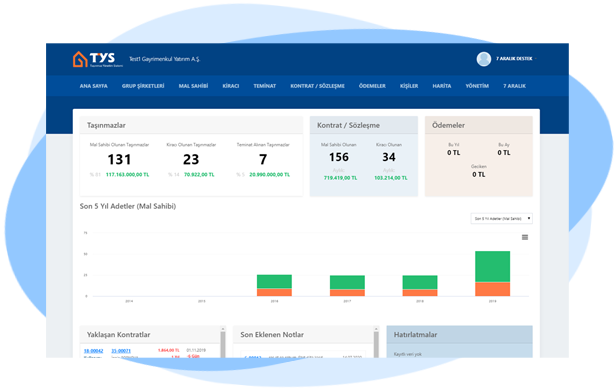Open GRUP ŞİRKETLERİ menu
Viewport: 615px width, 392px height.
coord(143,86)
